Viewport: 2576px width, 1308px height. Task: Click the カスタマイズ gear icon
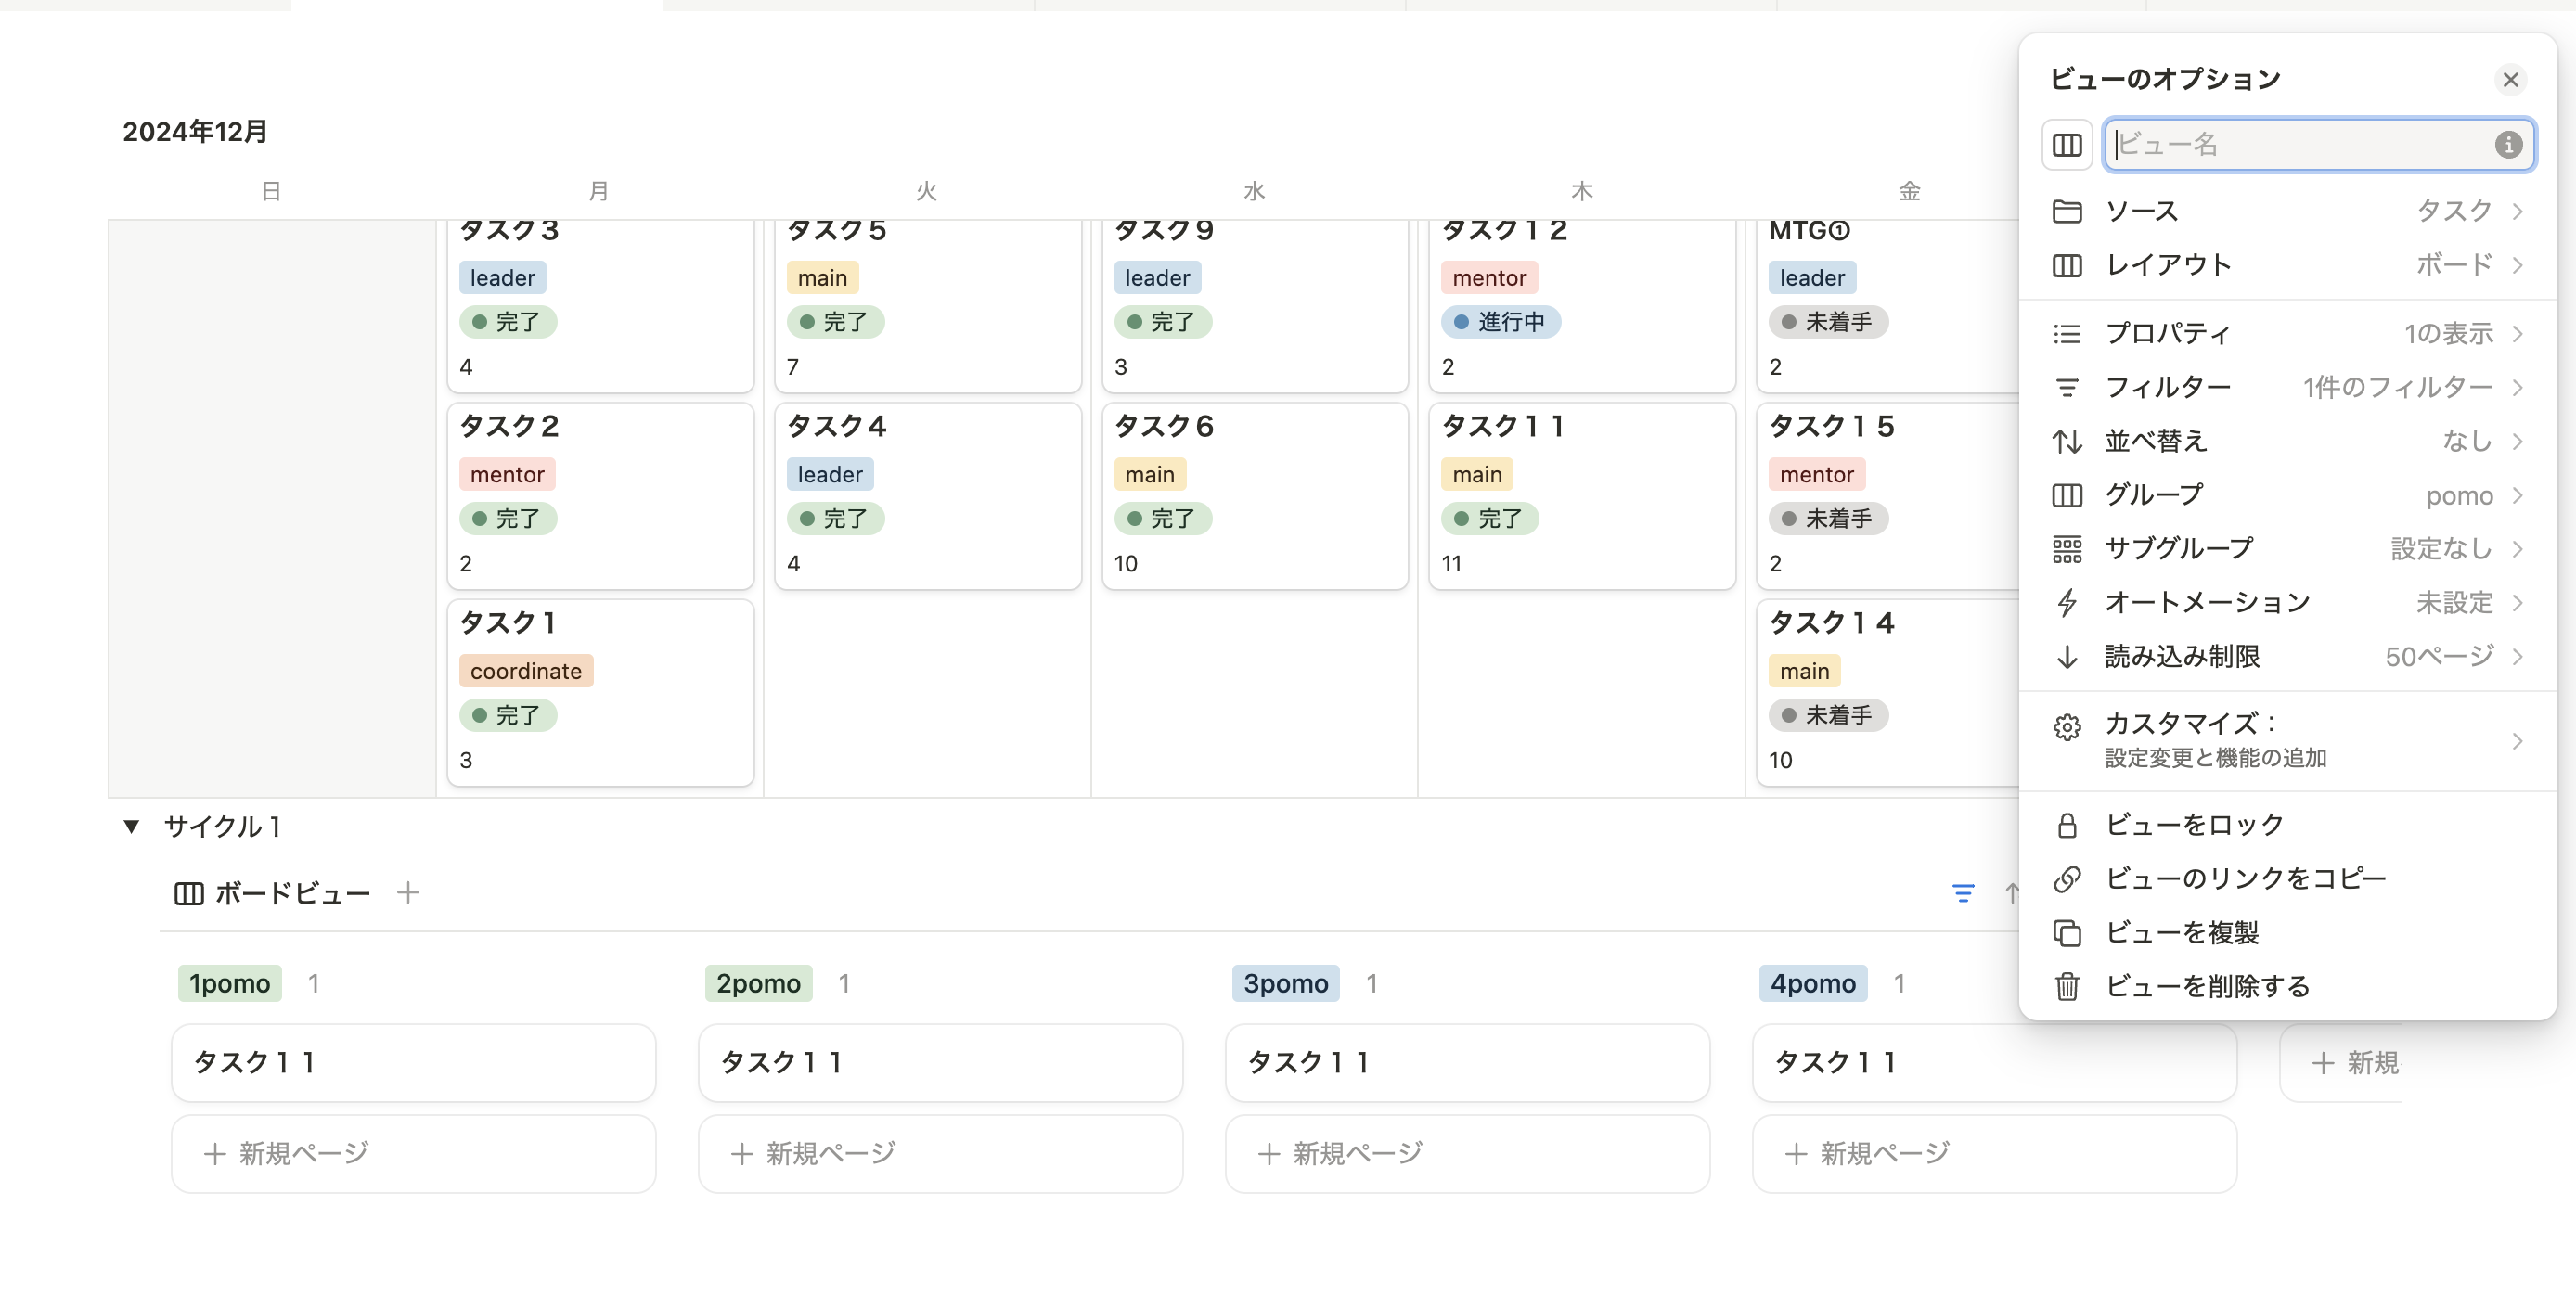click(2067, 726)
